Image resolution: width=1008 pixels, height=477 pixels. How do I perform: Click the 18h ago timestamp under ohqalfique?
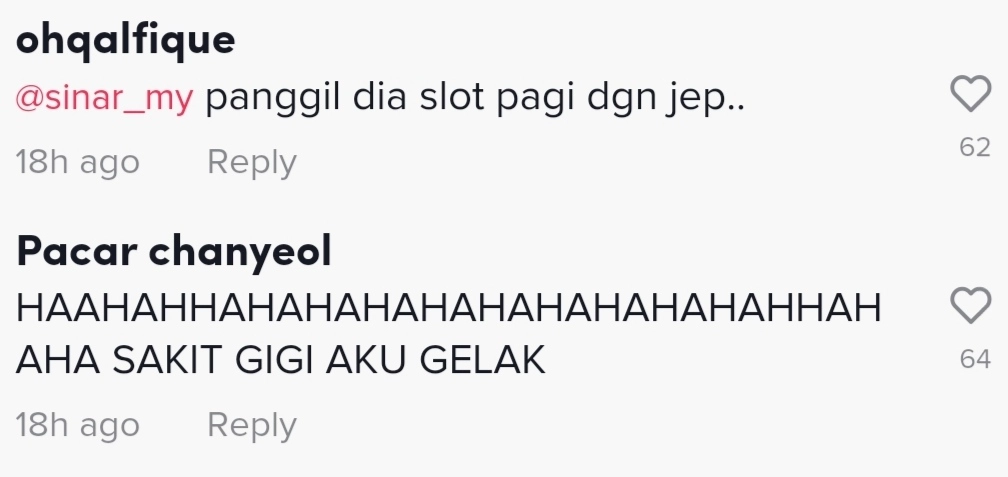[x=78, y=163]
